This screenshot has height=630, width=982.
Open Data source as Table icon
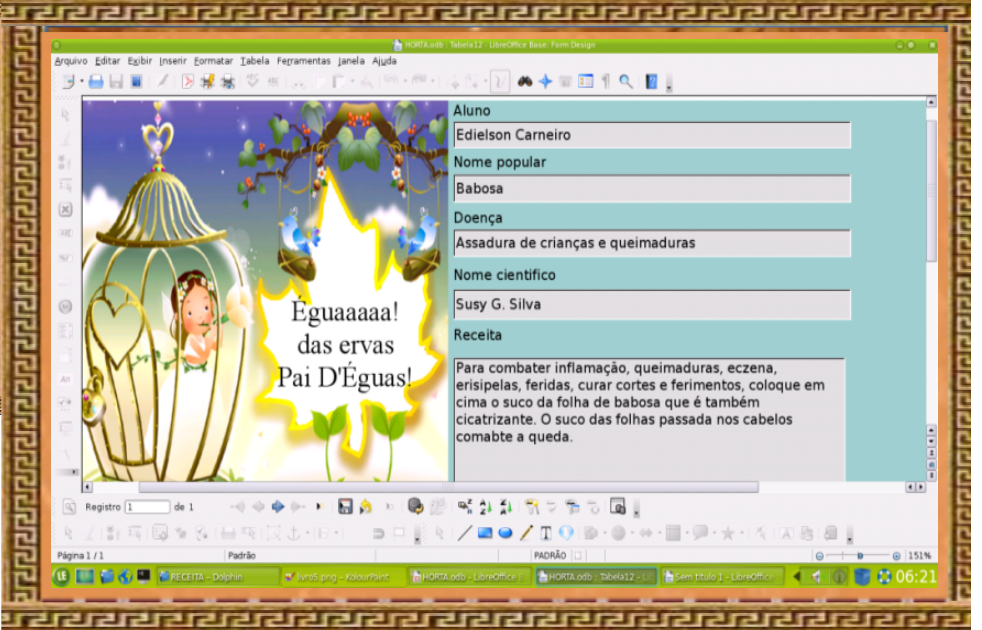[618, 506]
